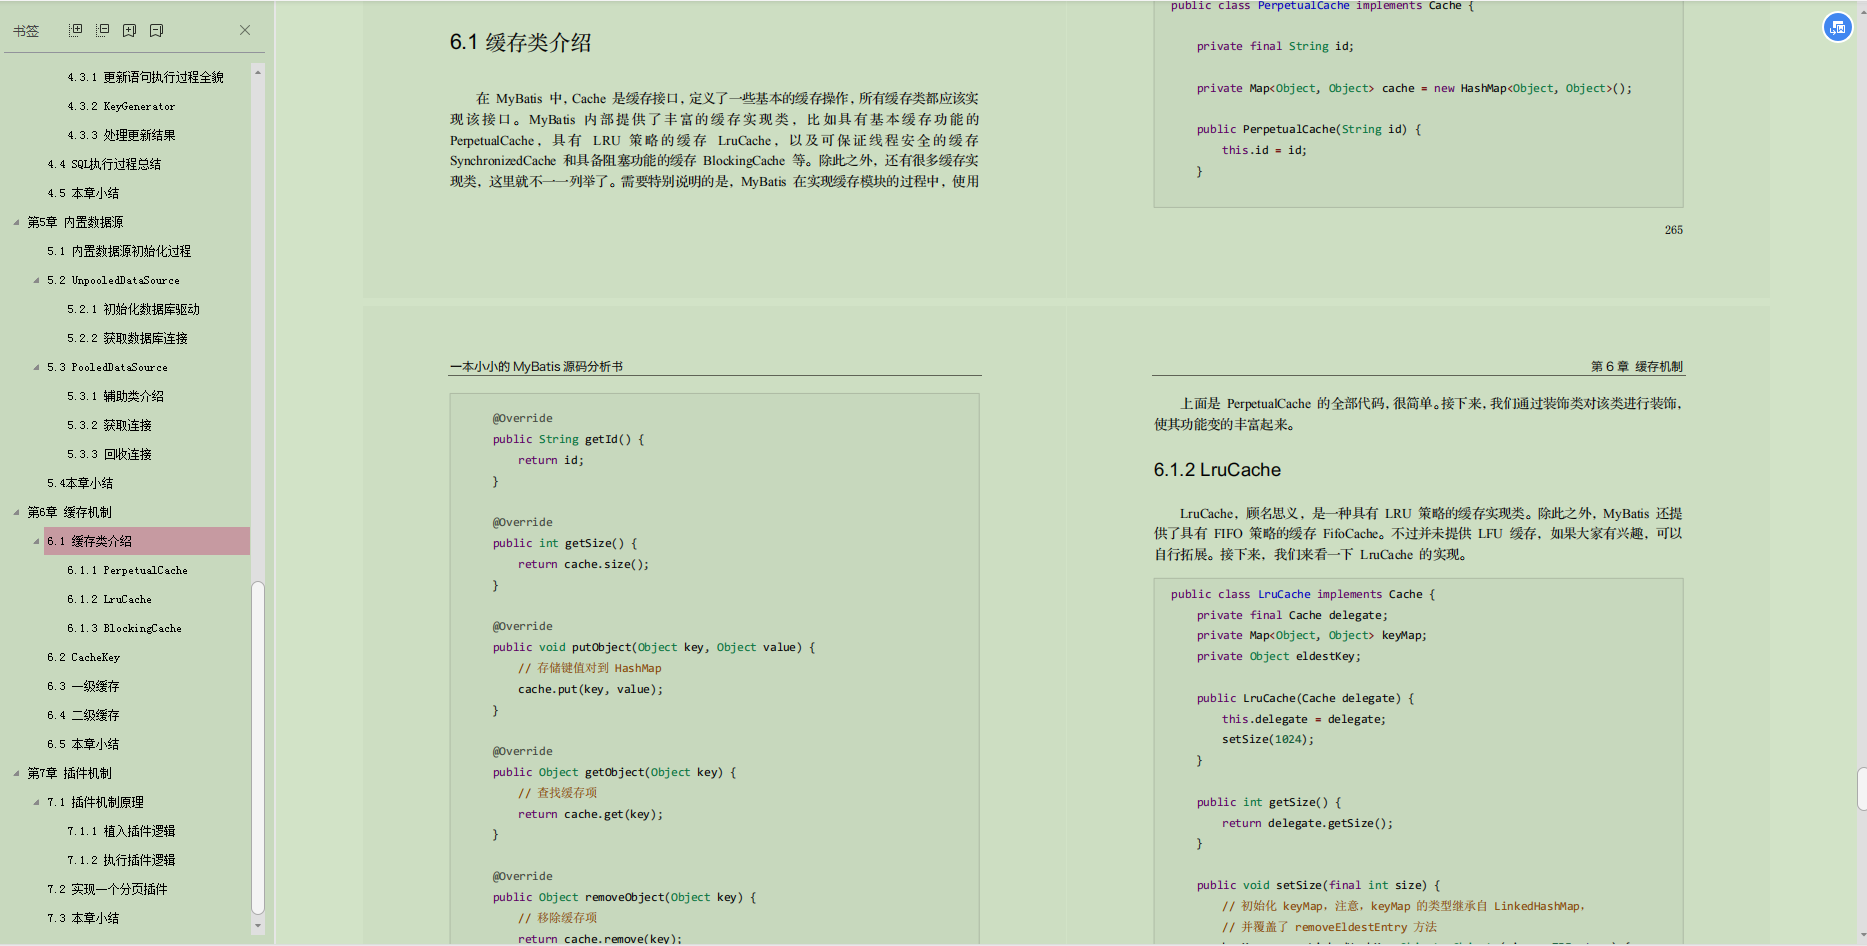Open bookmark 7.2 实现一个分页插件

[x=107, y=889]
